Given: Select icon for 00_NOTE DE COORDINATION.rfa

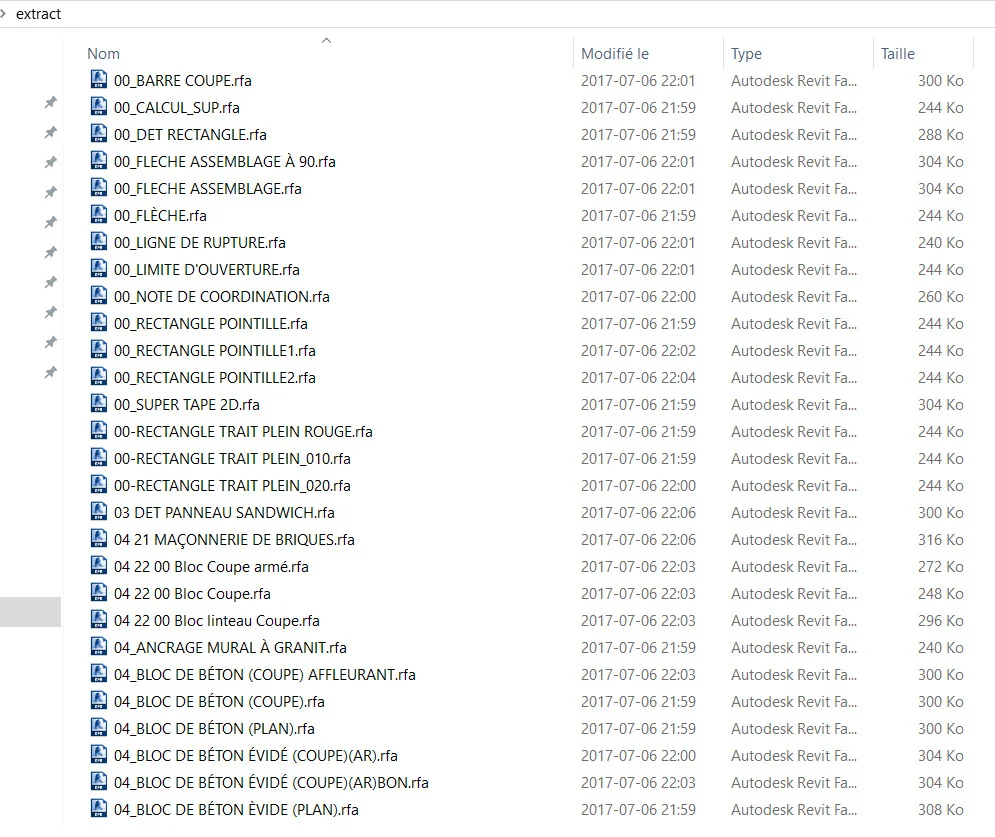Looking at the screenshot, I should pyautogui.click(x=99, y=295).
